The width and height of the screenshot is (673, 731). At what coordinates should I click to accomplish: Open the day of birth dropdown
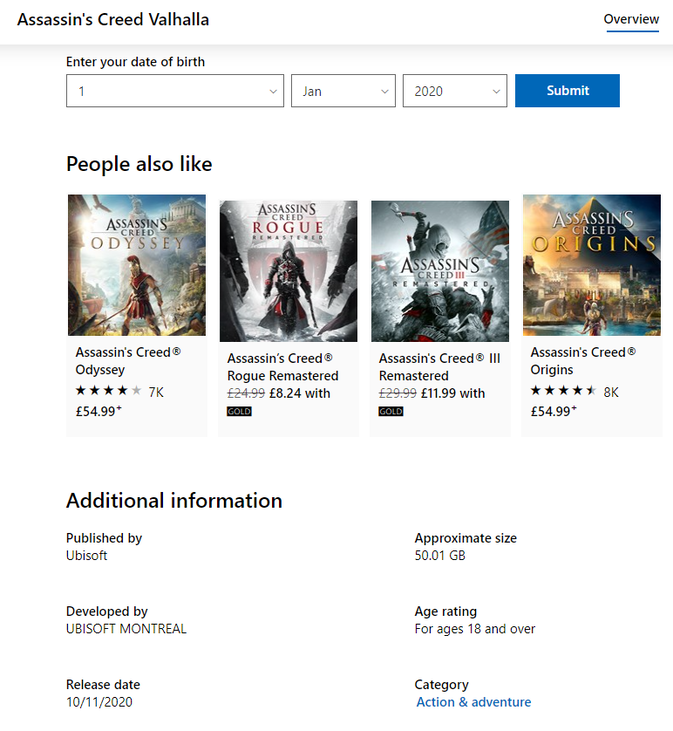[x=175, y=90]
